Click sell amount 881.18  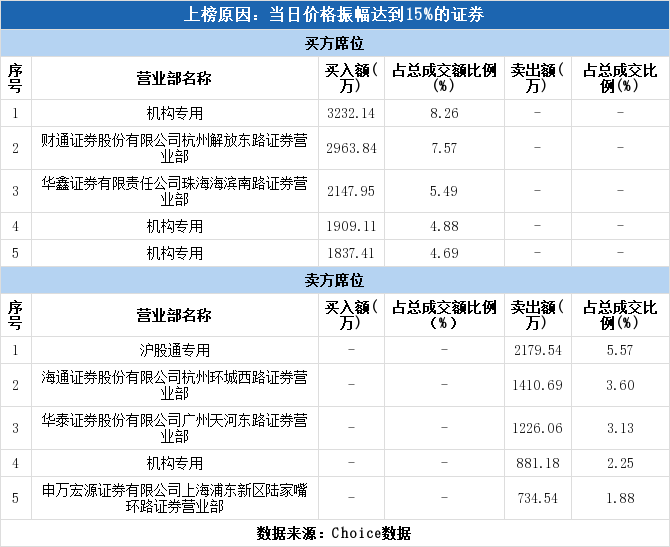(x=538, y=463)
